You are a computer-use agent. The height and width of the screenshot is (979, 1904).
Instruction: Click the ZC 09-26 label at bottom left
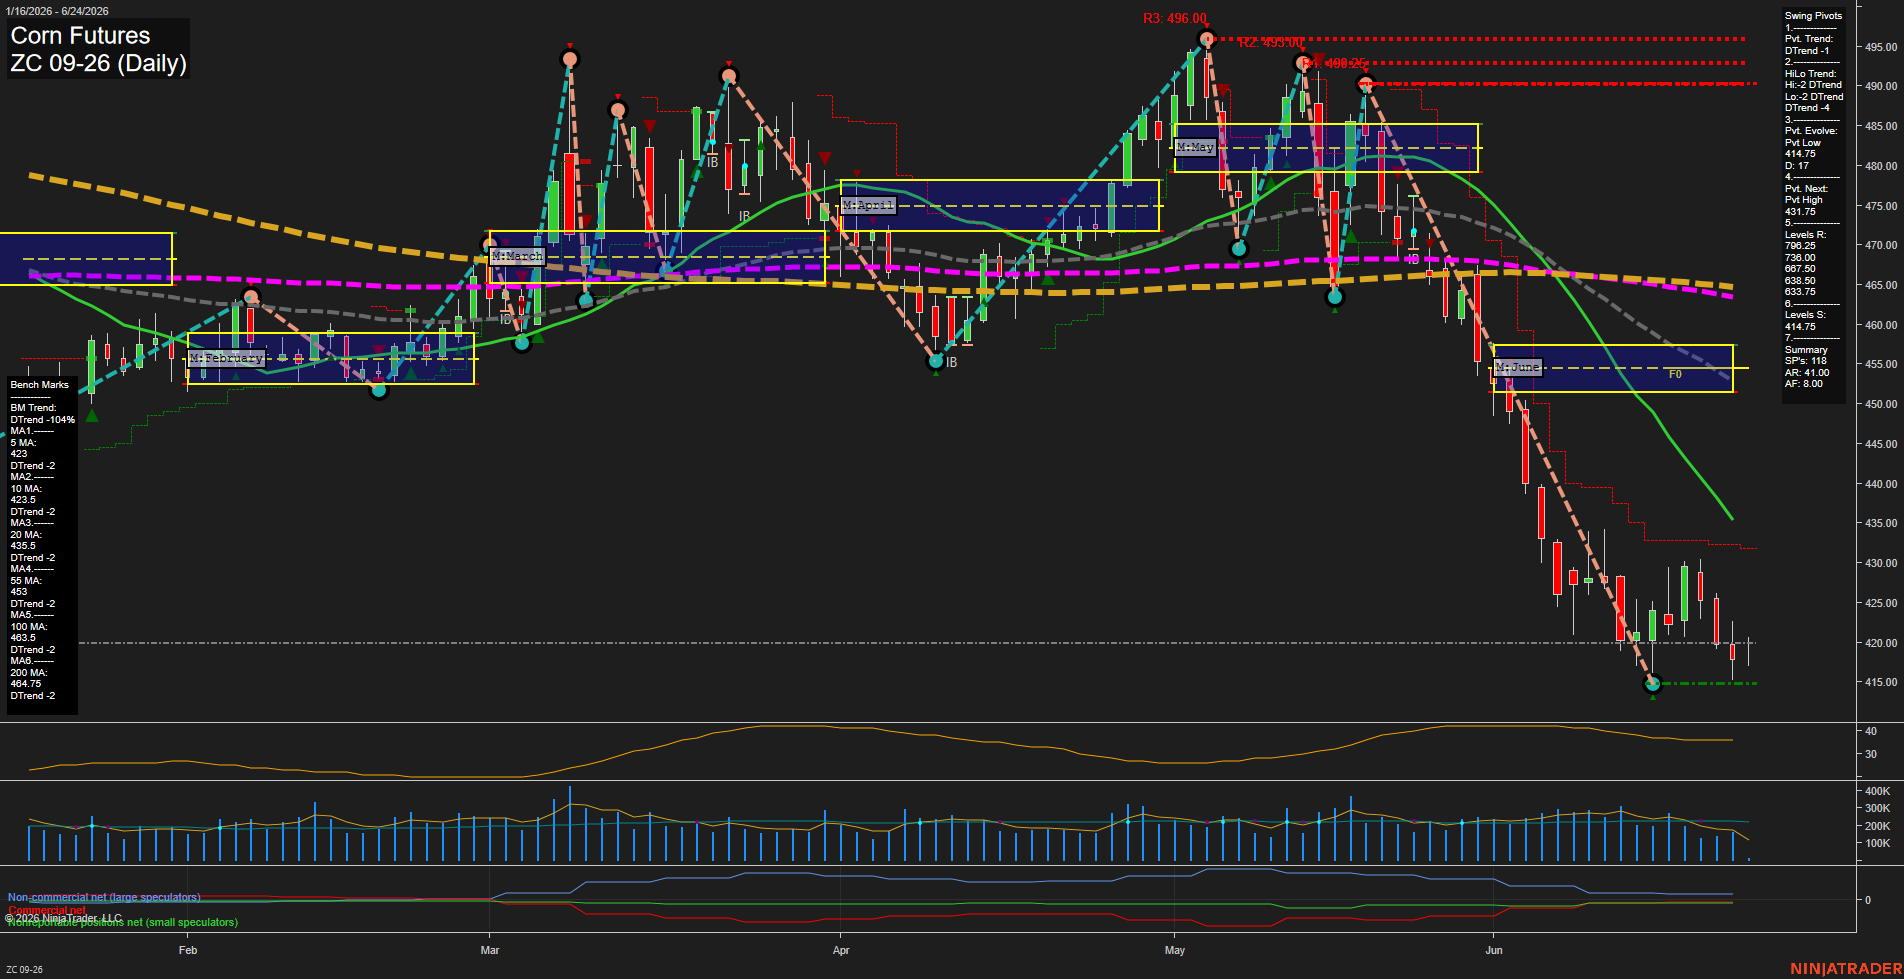click(x=24, y=970)
